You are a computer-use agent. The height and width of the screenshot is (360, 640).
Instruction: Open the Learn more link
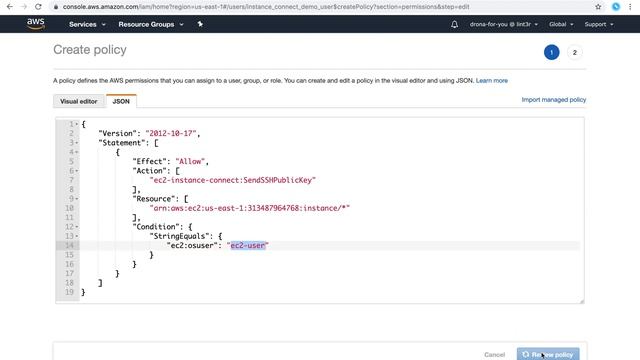point(492,81)
